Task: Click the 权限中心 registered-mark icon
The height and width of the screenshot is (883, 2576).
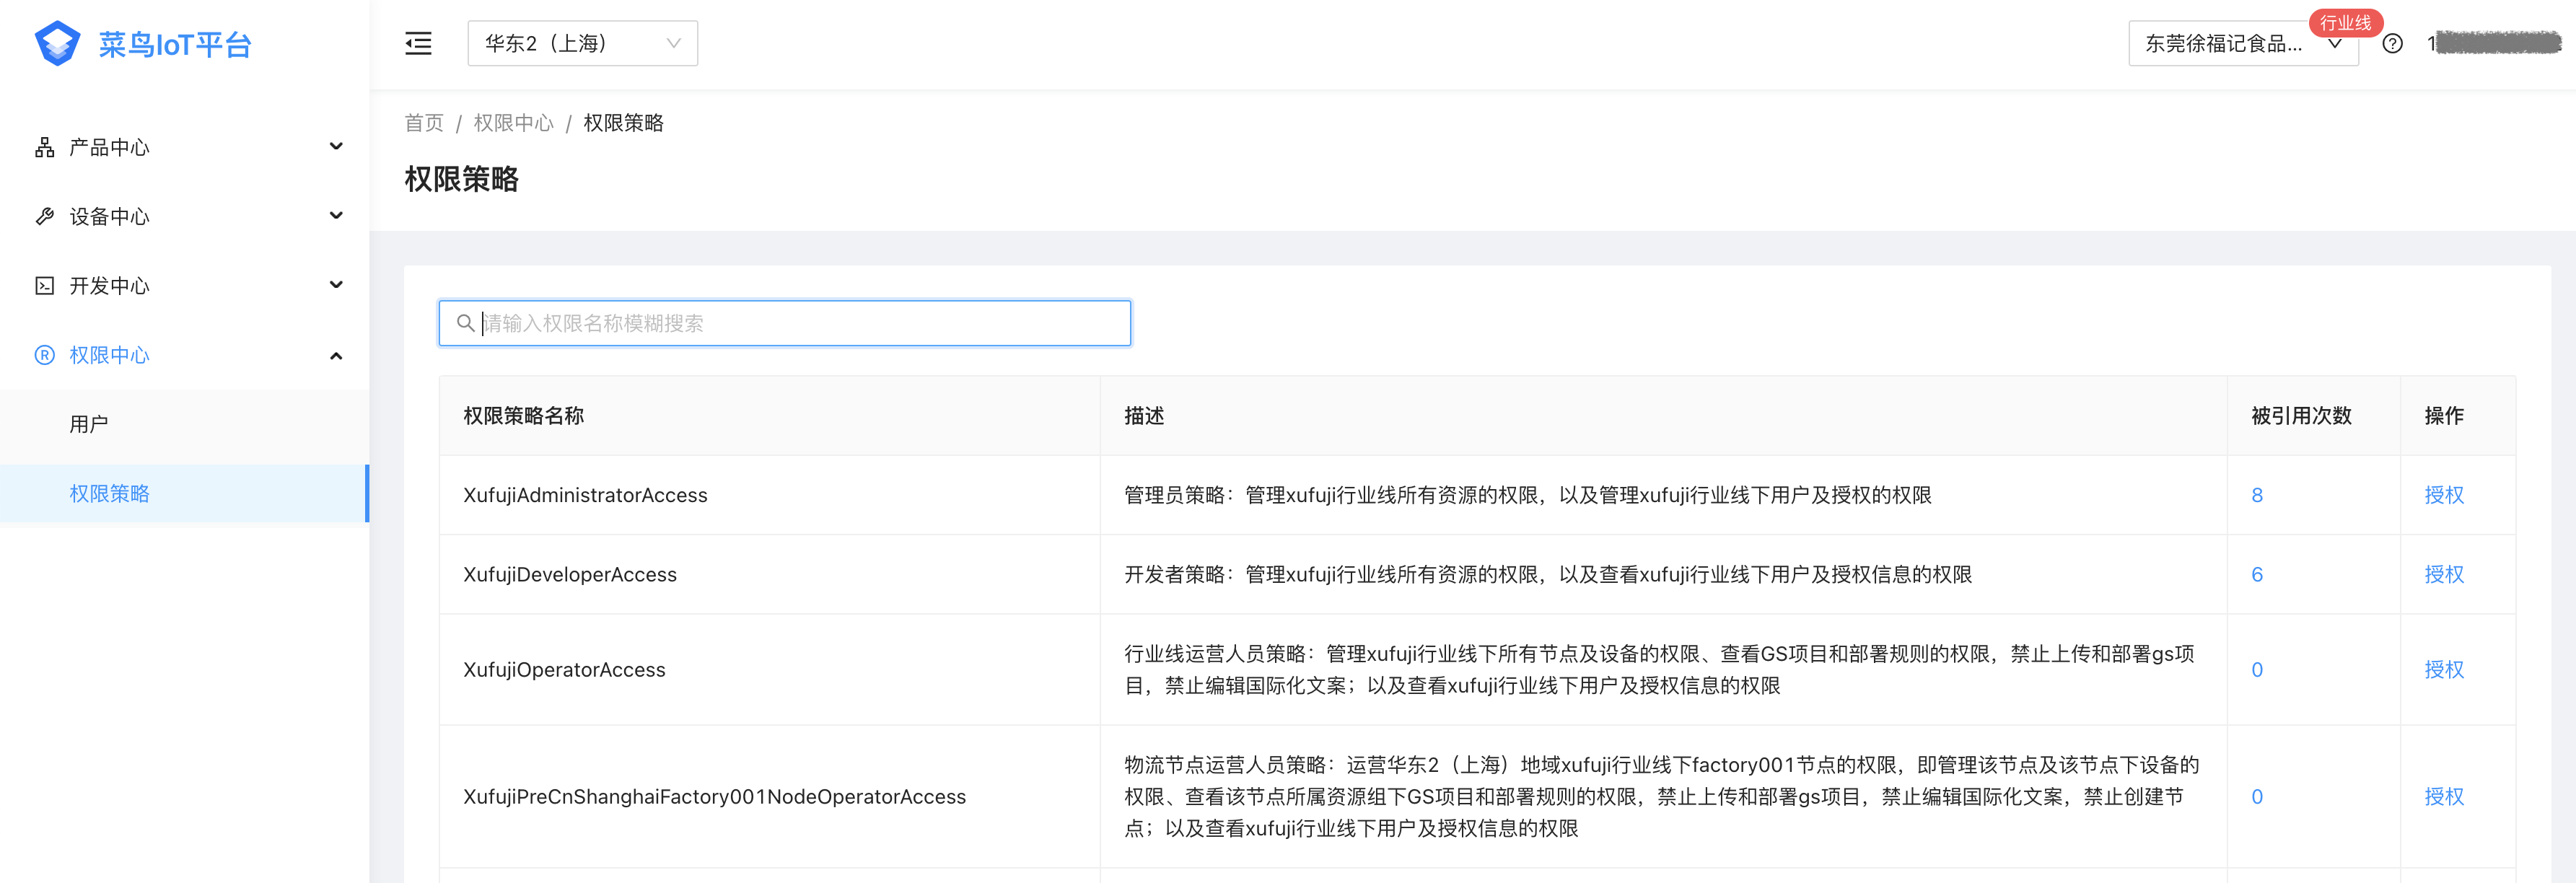Action: pyautogui.click(x=44, y=355)
